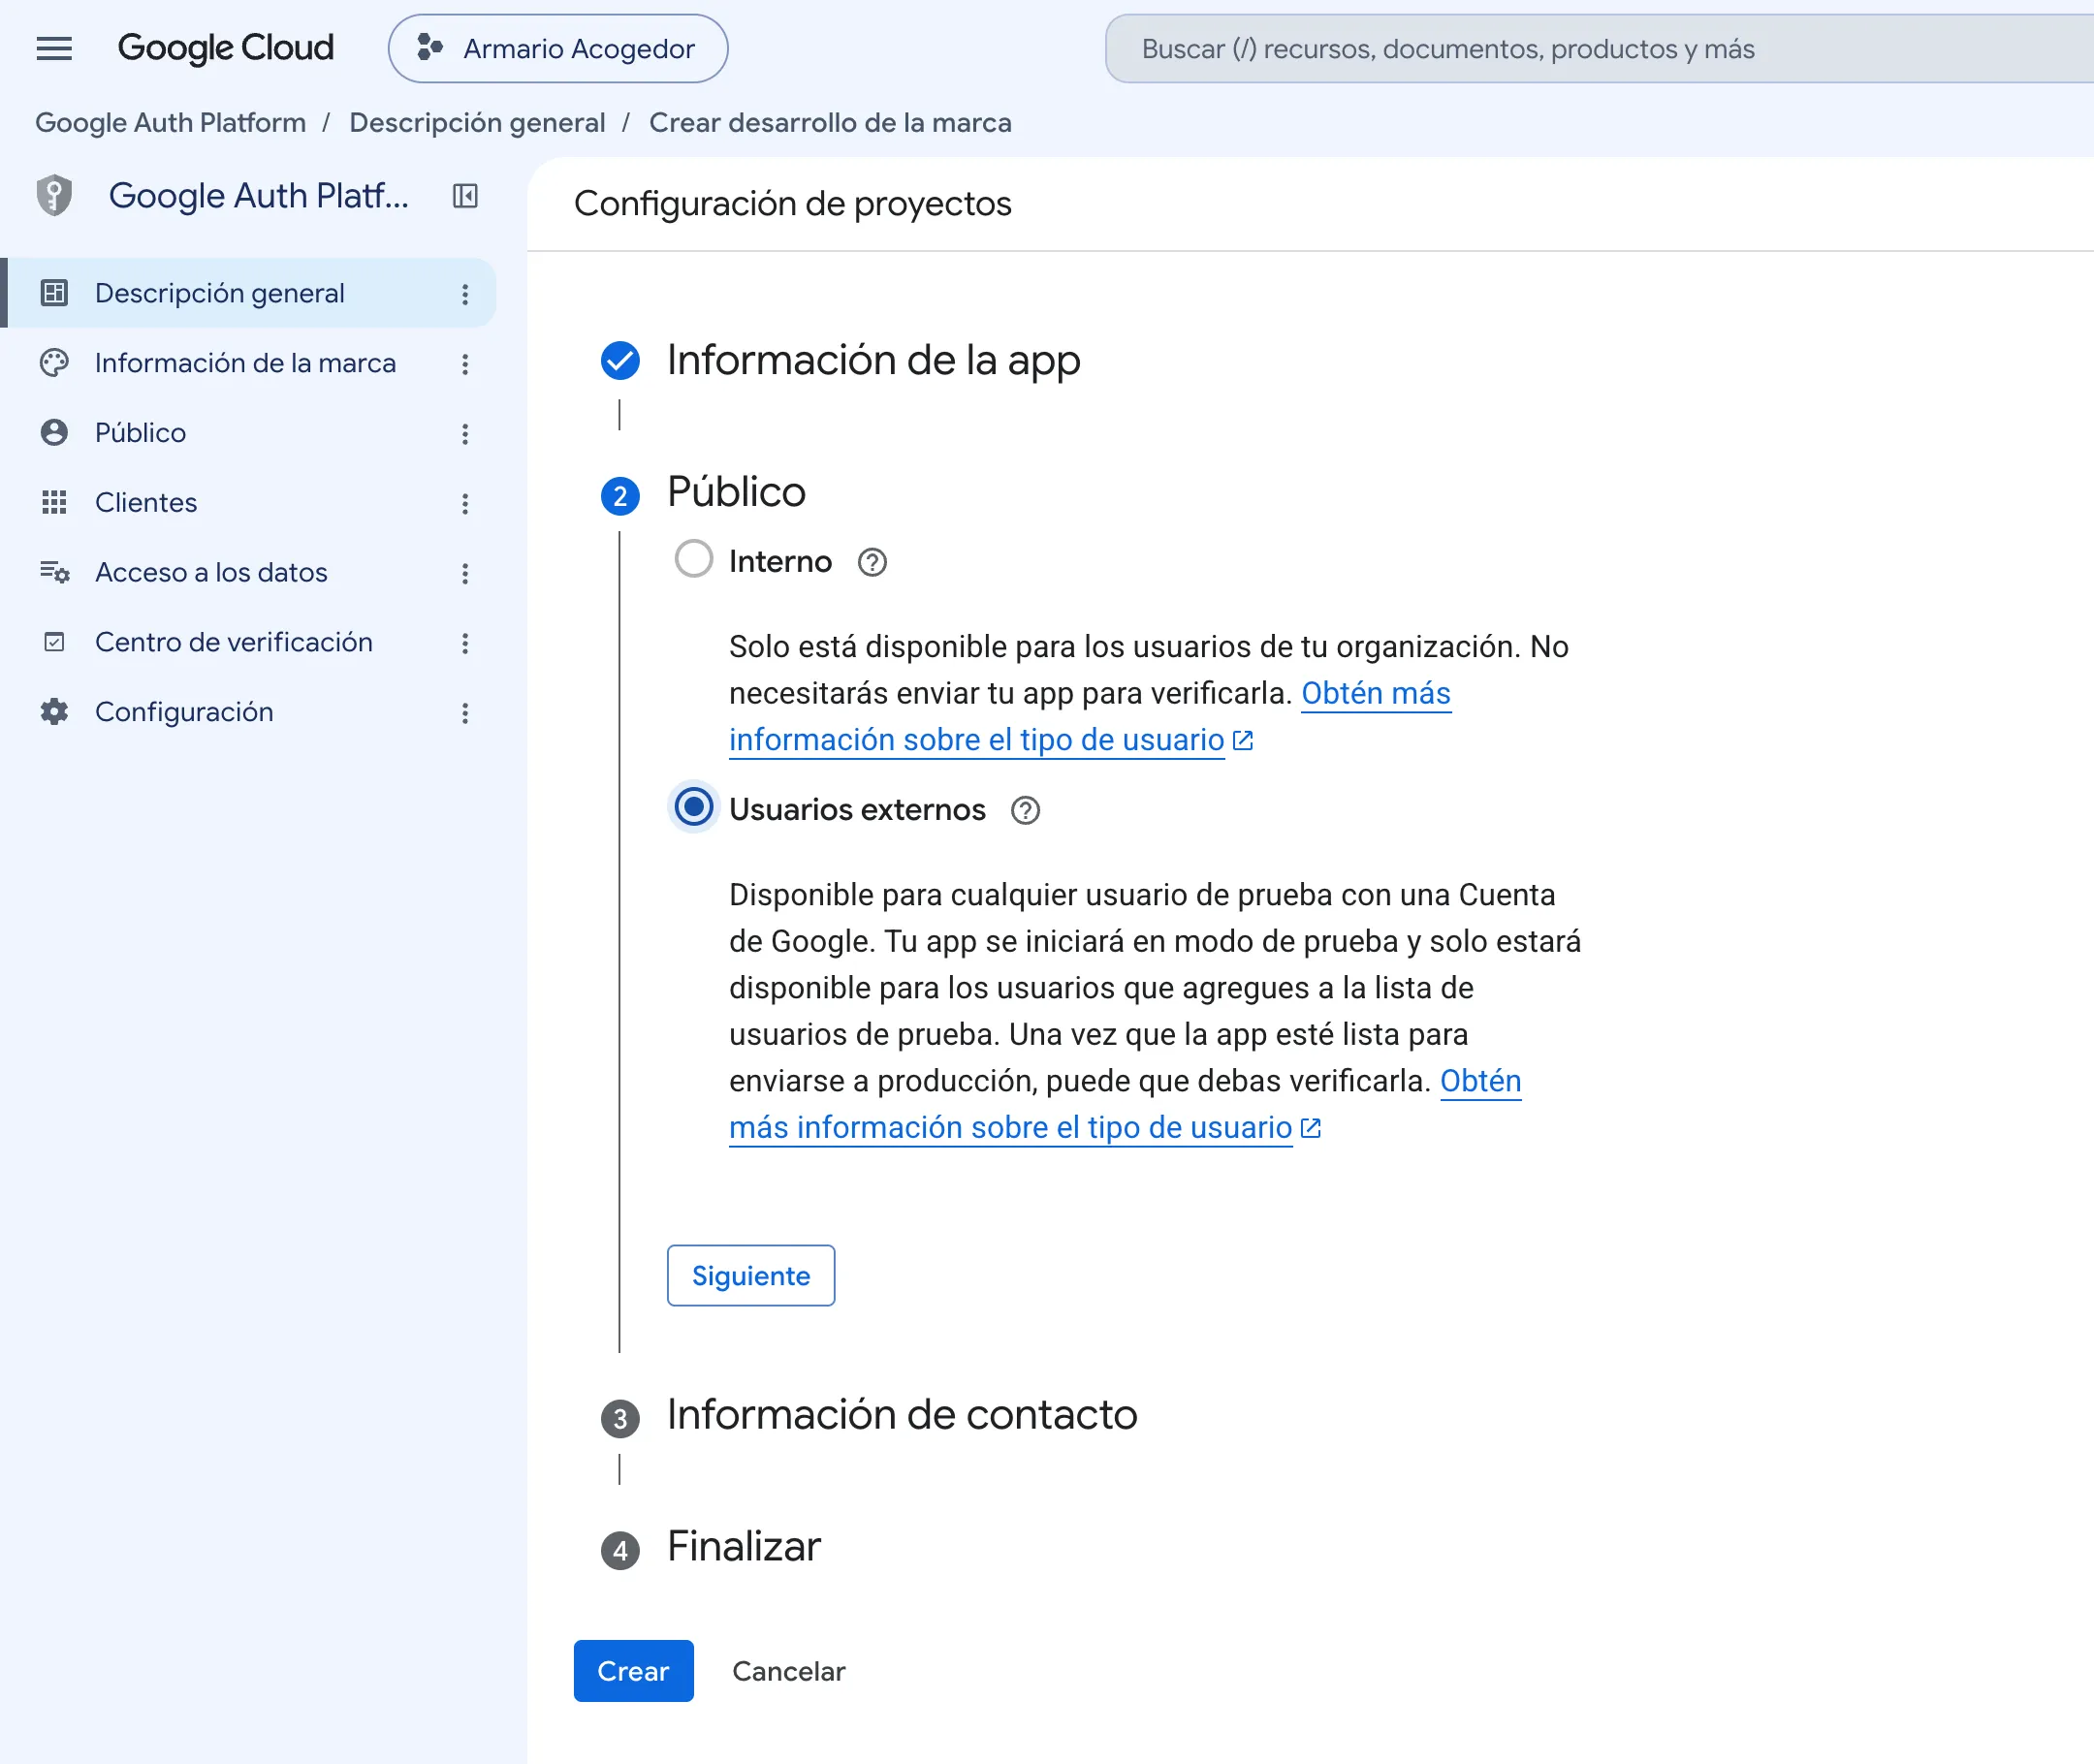Image resolution: width=2094 pixels, height=1764 pixels.
Task: Click the Configuración de proyectos heading
Action: [792, 203]
